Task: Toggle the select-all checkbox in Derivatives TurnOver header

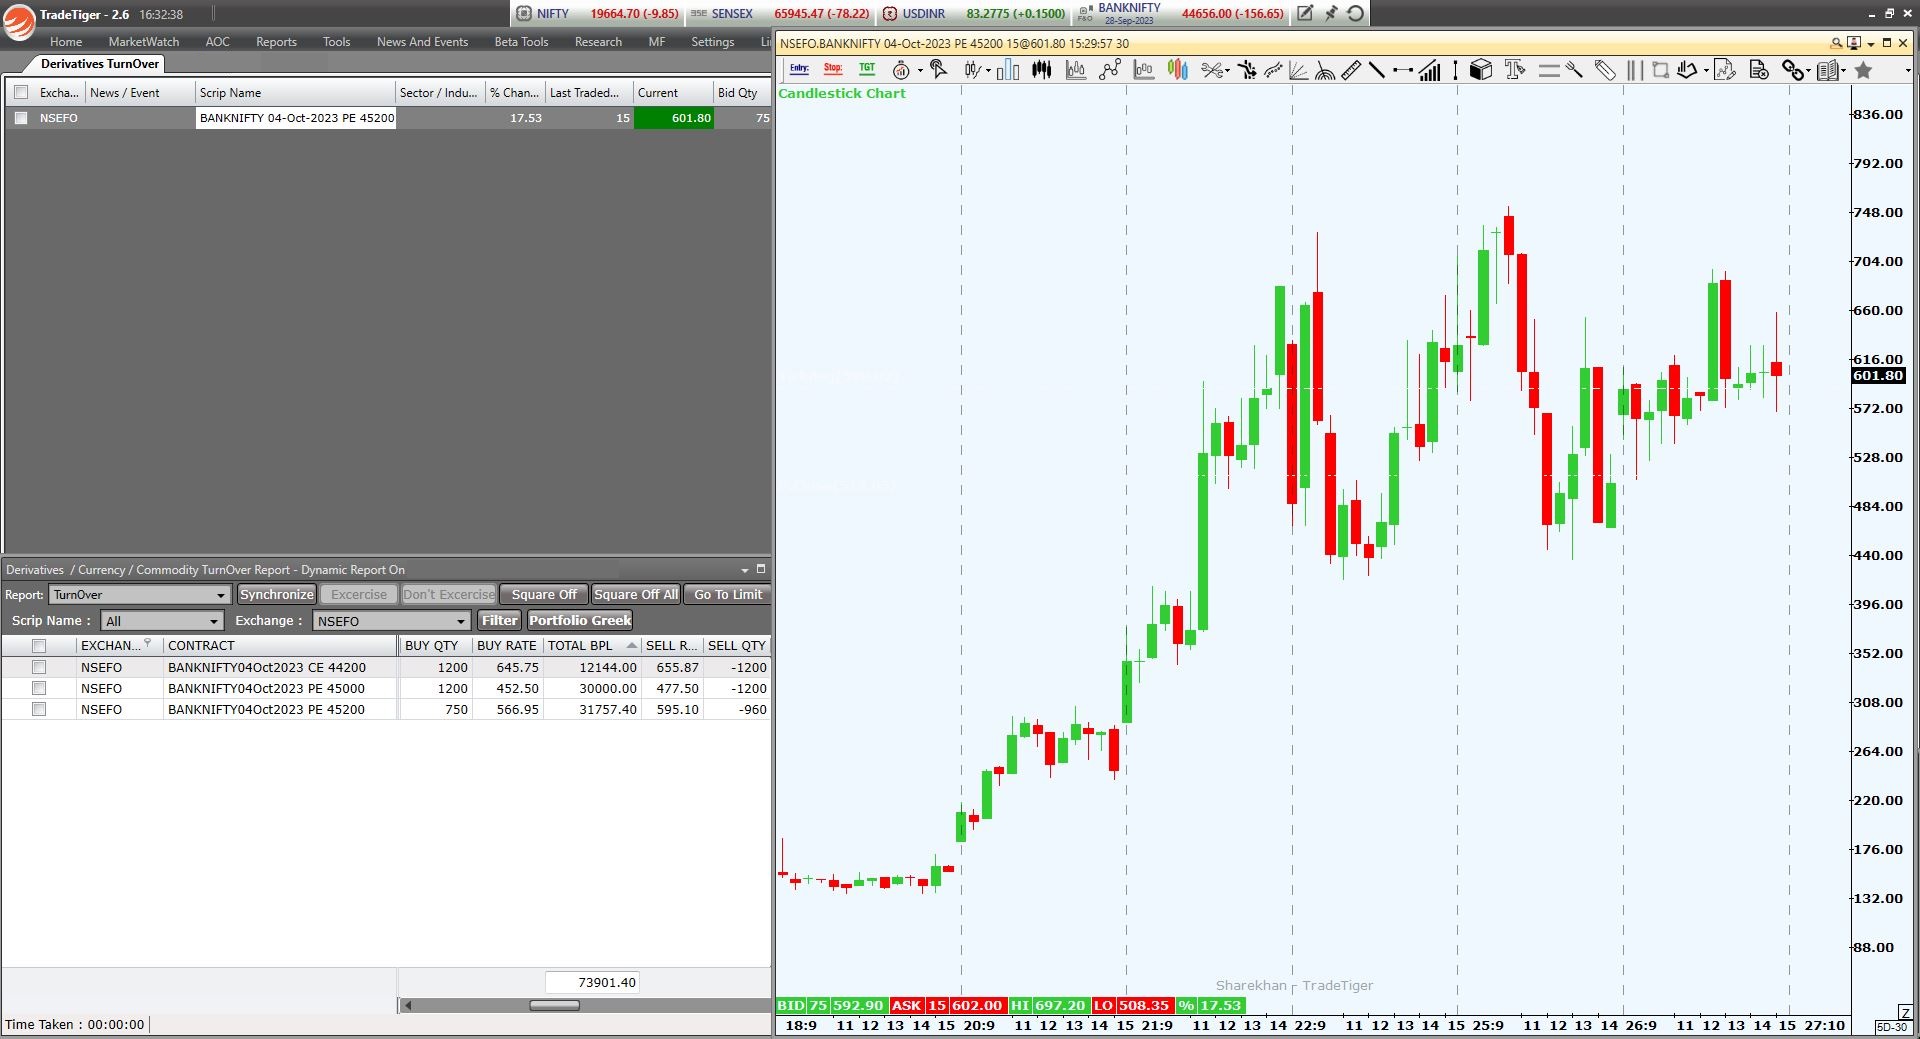Action: pos(21,92)
